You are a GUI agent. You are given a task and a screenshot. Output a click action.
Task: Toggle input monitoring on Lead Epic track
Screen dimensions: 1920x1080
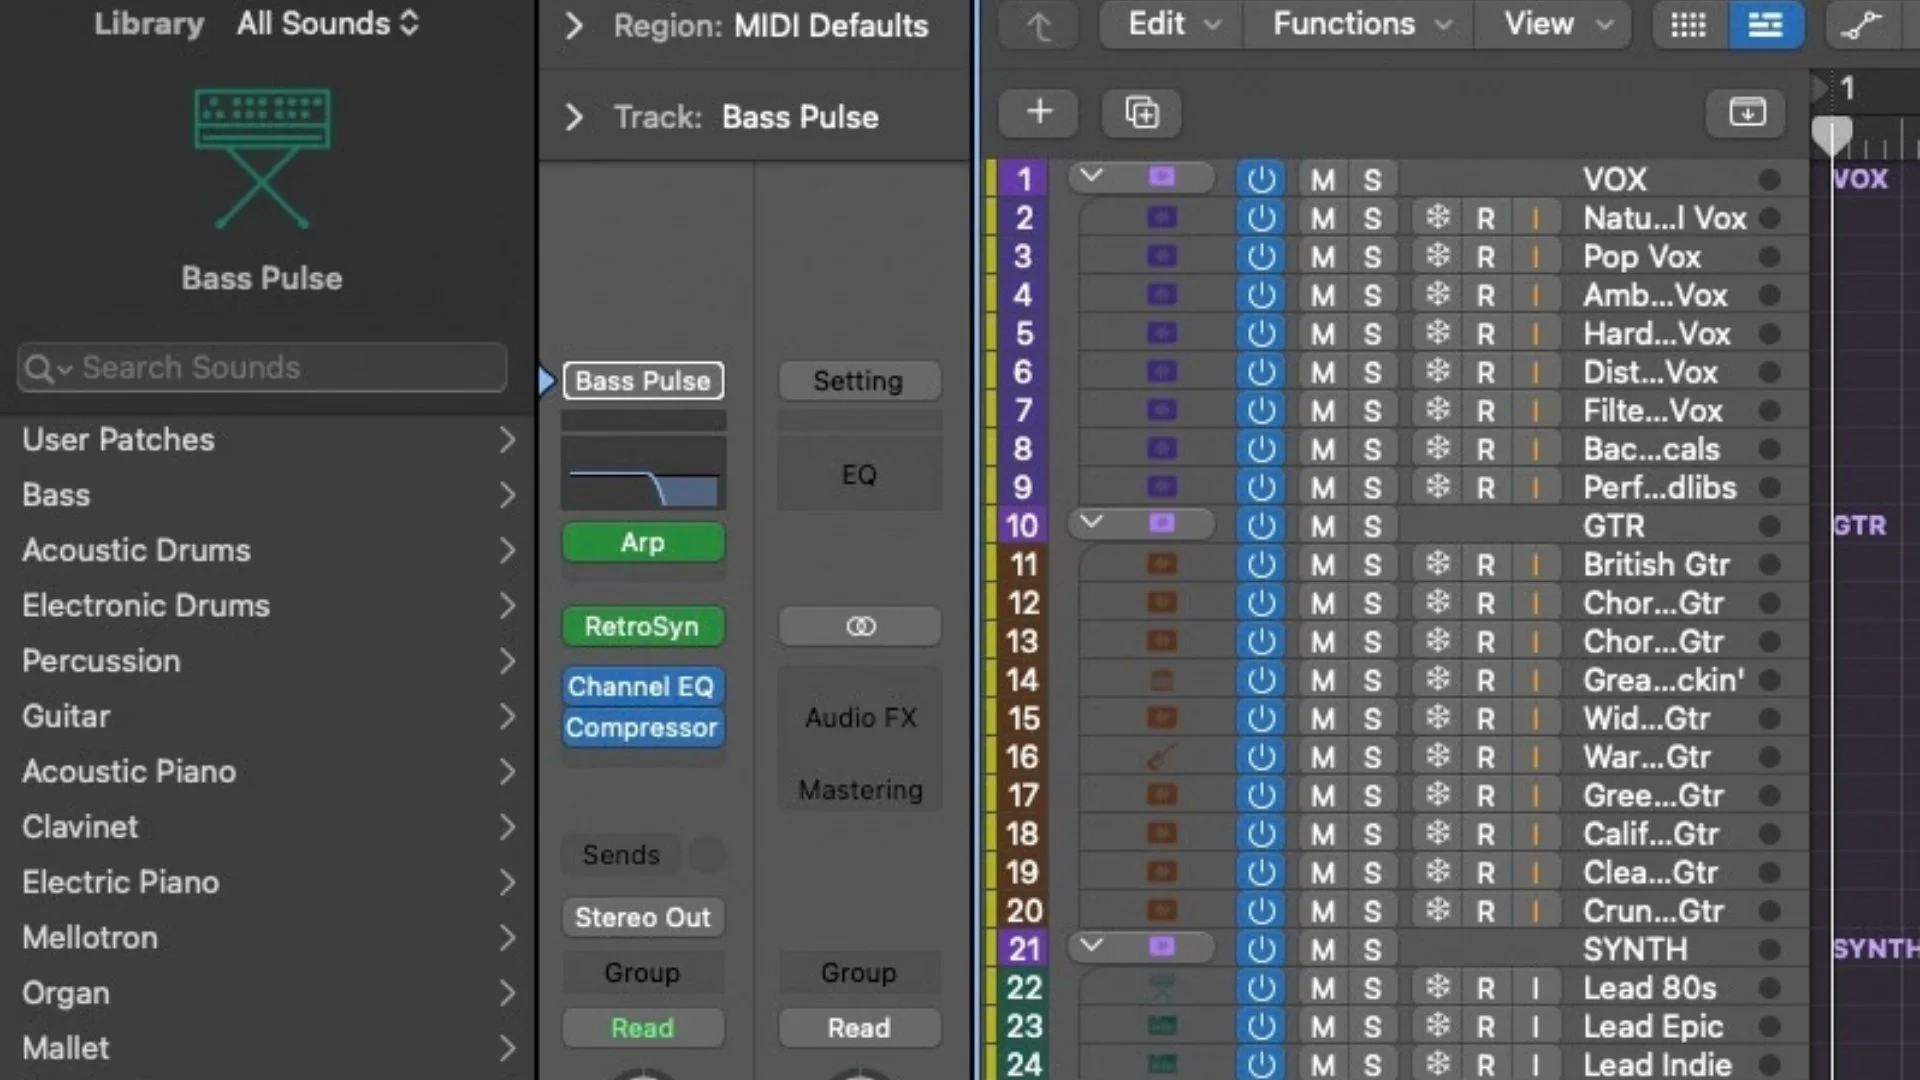click(x=1535, y=1026)
